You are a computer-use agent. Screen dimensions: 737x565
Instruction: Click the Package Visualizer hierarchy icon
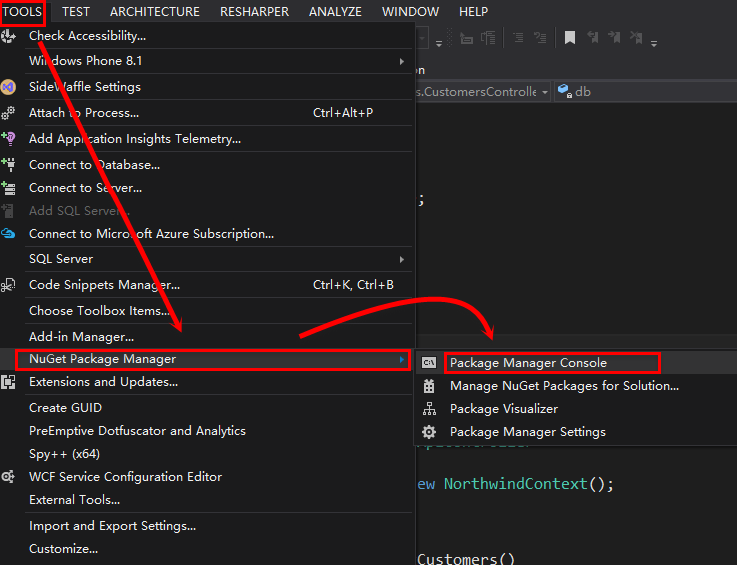coord(429,409)
